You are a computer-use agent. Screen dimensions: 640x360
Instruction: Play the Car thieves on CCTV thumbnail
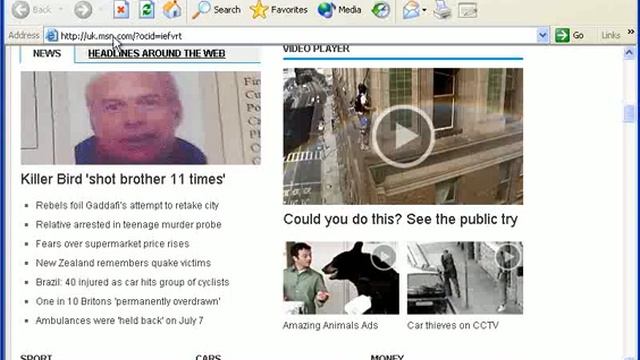(465, 278)
